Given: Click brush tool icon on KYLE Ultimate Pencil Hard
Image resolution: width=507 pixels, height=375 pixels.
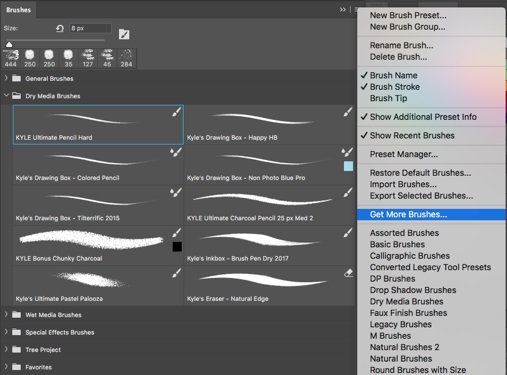Looking at the screenshot, I should [177, 112].
